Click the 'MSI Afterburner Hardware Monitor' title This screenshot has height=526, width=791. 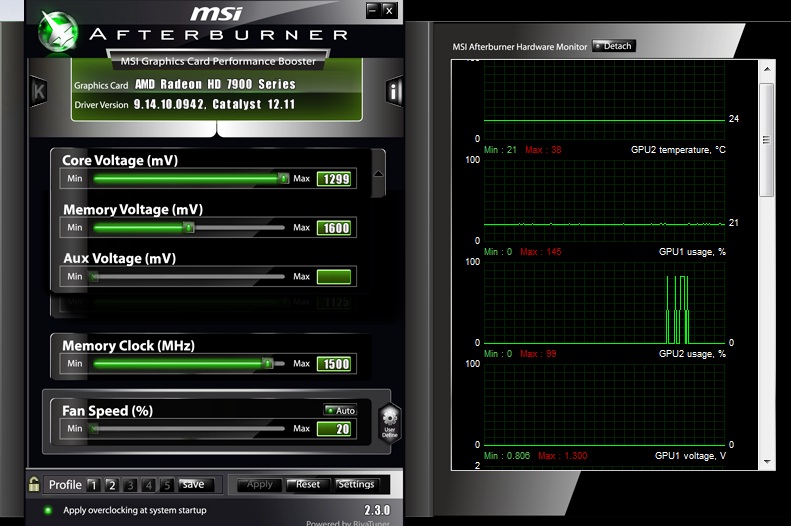[520, 47]
